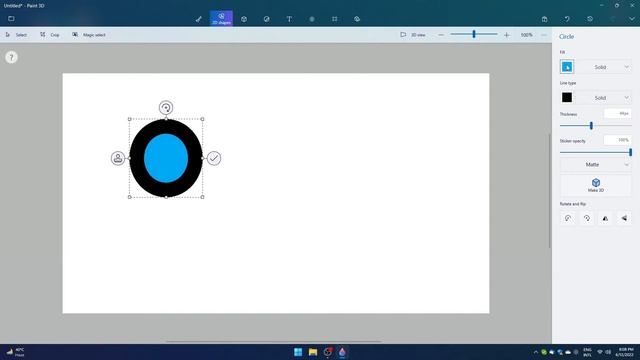
Task: Switch the ENG input language
Action: pyautogui.click(x=587, y=352)
